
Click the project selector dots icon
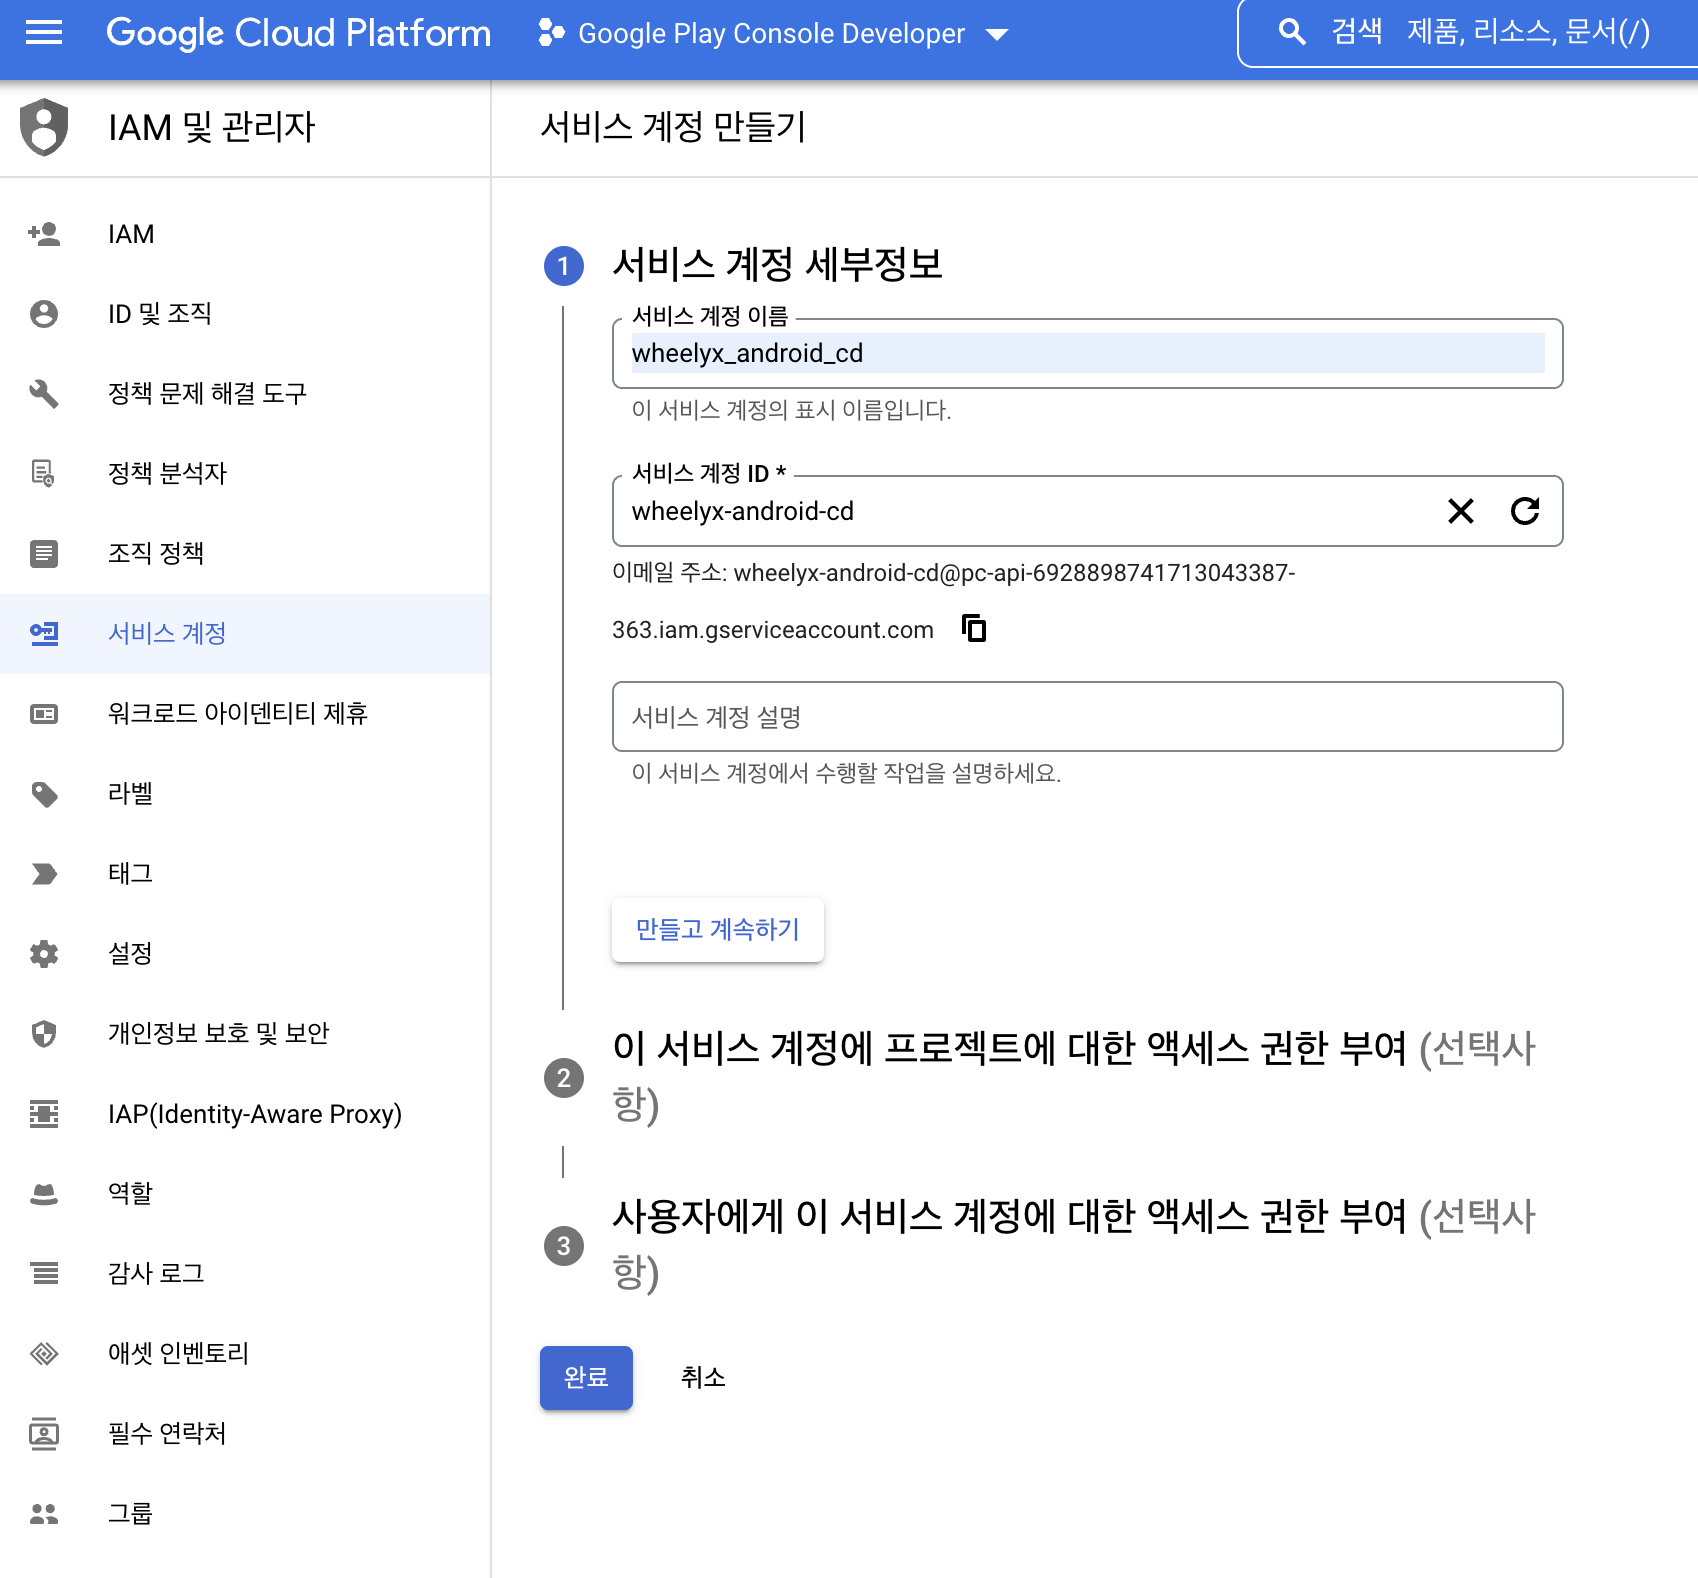click(x=551, y=33)
